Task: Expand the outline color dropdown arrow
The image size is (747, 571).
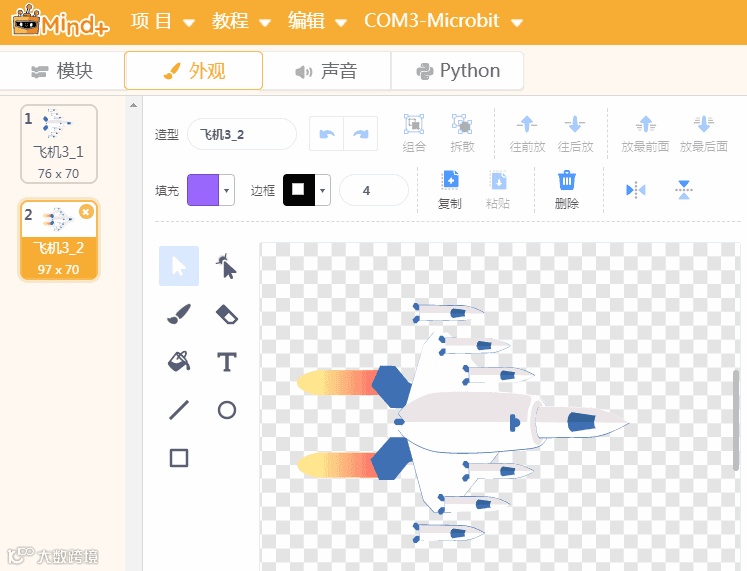Action: click(323, 190)
